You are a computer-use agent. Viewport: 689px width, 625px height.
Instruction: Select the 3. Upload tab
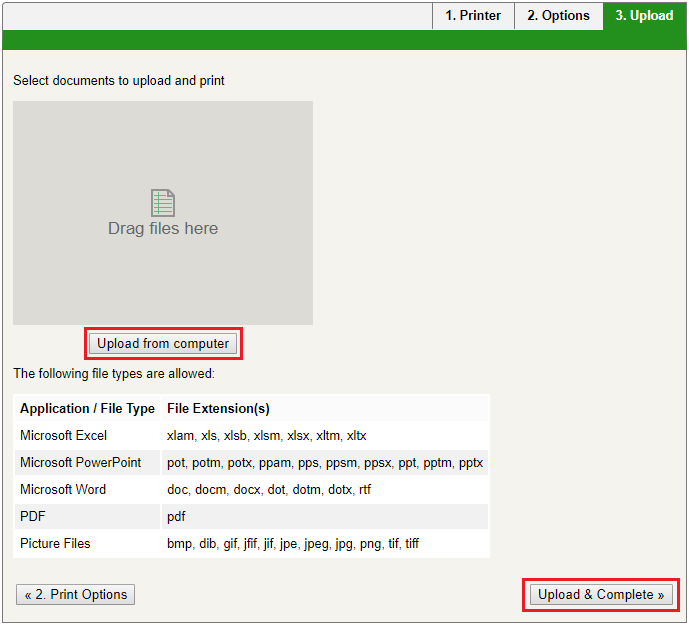[644, 16]
